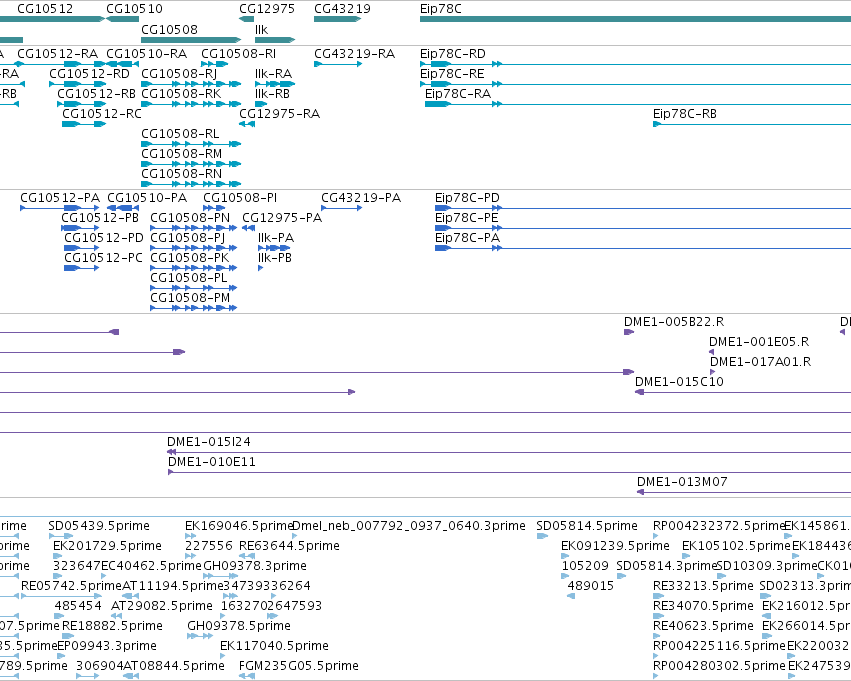Select protein label CG10512-PD
The image size is (851, 681).
coord(104,238)
